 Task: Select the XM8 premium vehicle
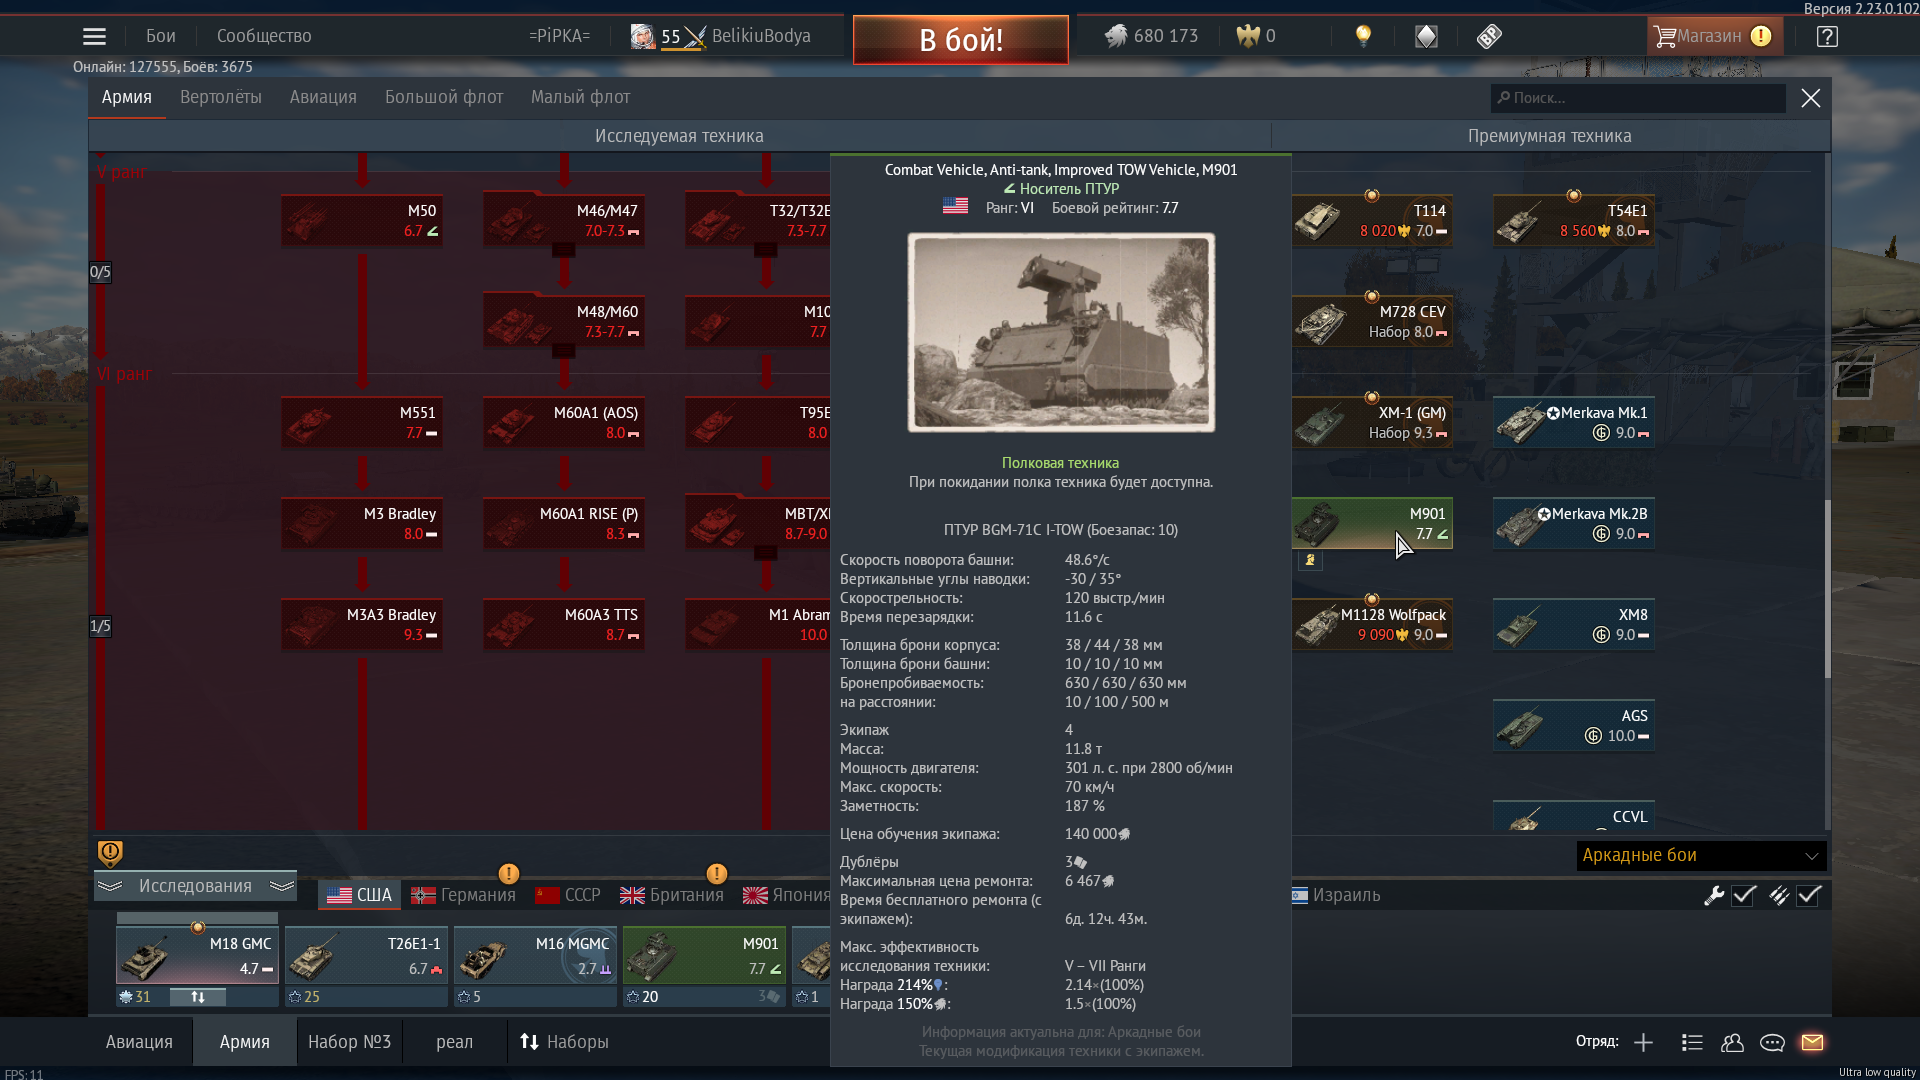1574,624
